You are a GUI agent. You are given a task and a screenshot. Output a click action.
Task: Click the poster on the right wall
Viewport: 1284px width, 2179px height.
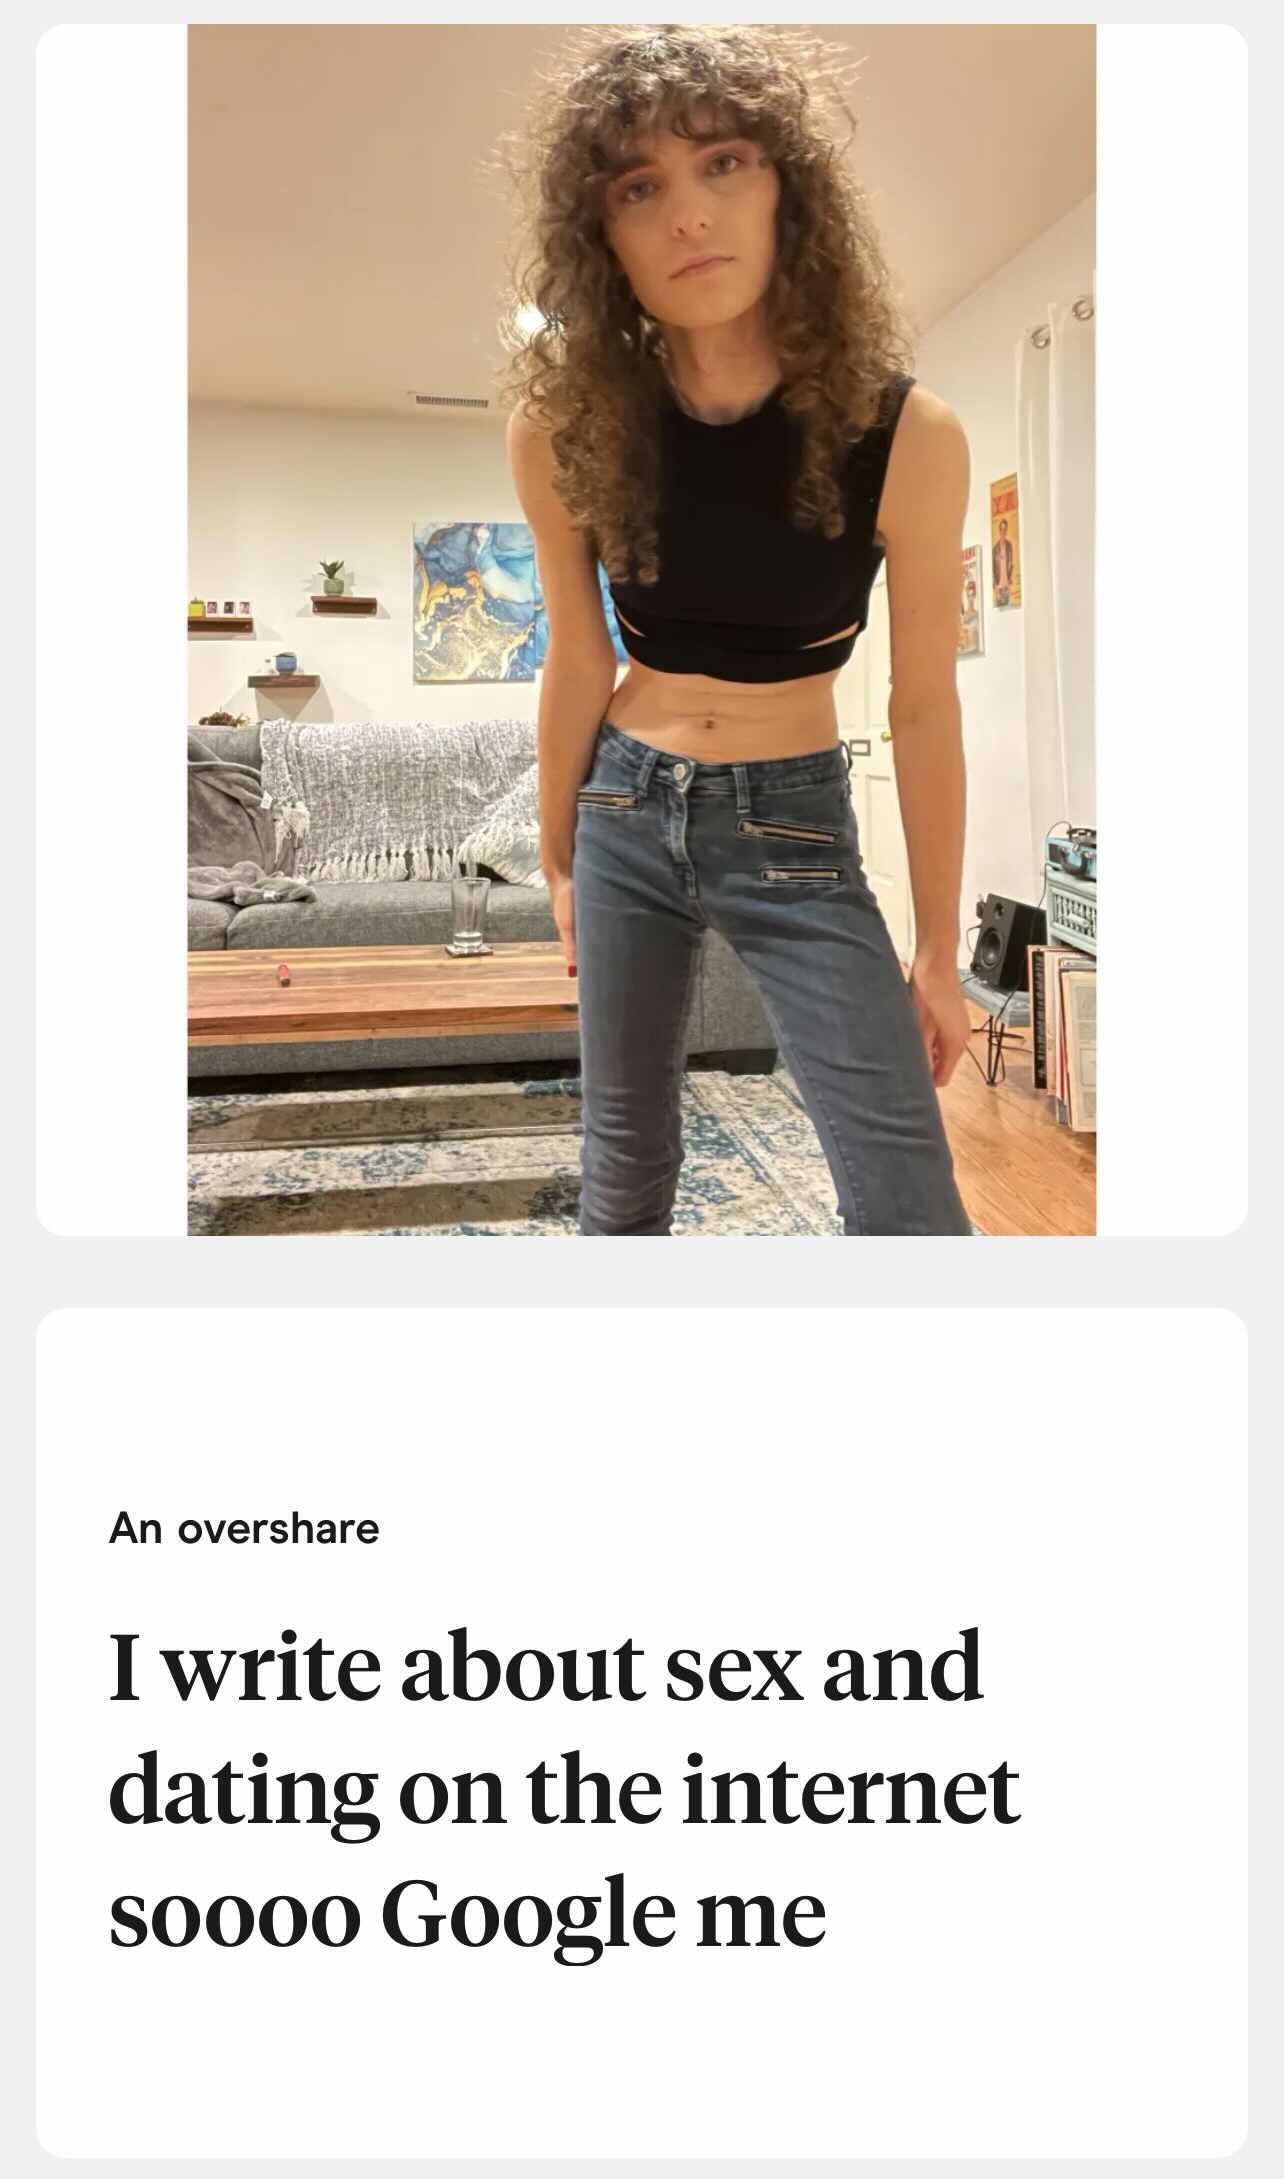[x=1005, y=541]
